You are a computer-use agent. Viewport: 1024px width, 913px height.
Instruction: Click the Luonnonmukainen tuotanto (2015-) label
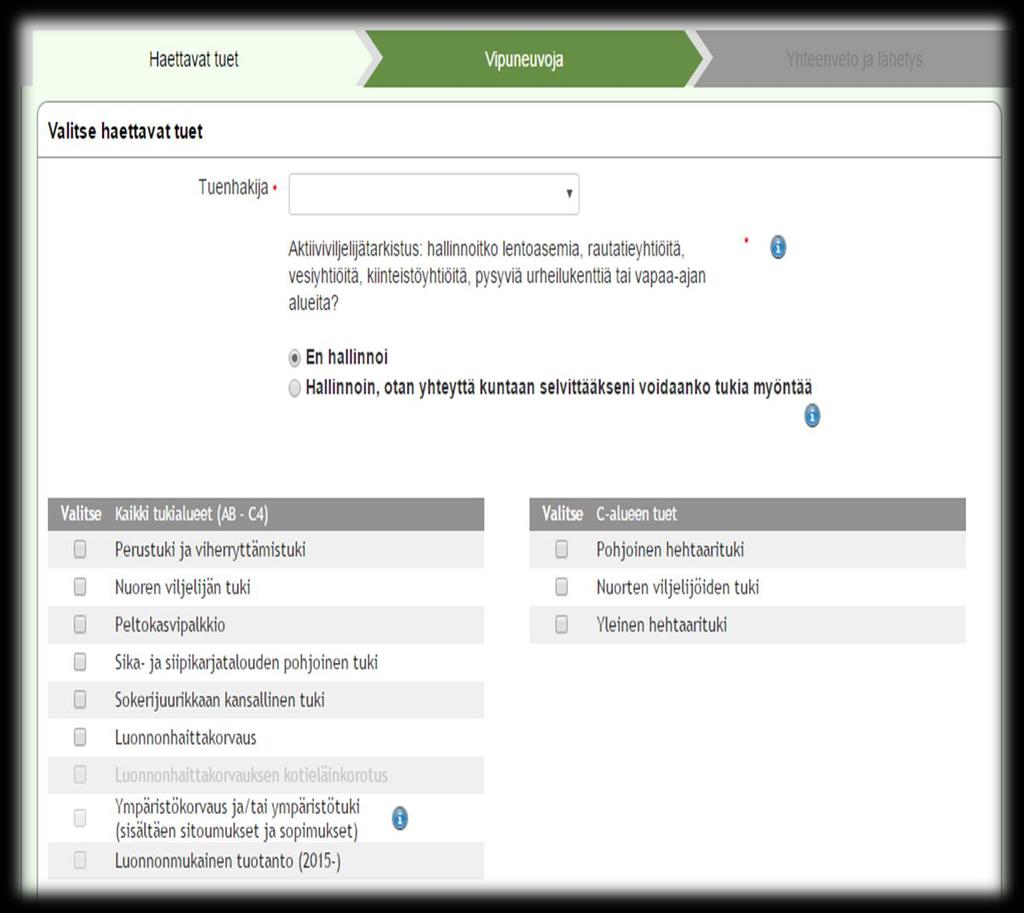228,861
